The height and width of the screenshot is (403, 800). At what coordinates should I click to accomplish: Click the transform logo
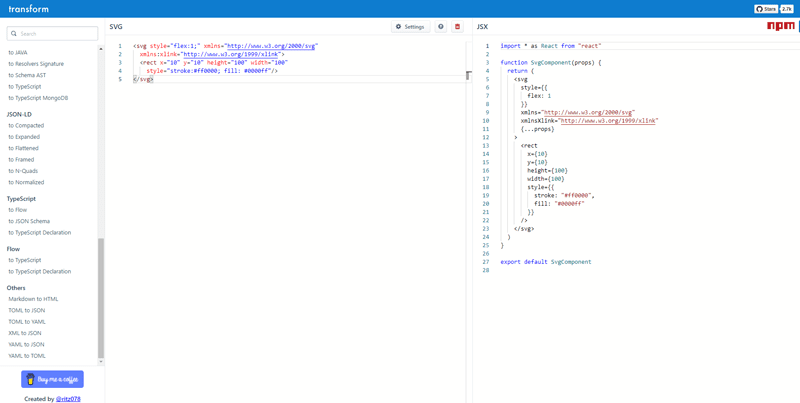pos(28,9)
